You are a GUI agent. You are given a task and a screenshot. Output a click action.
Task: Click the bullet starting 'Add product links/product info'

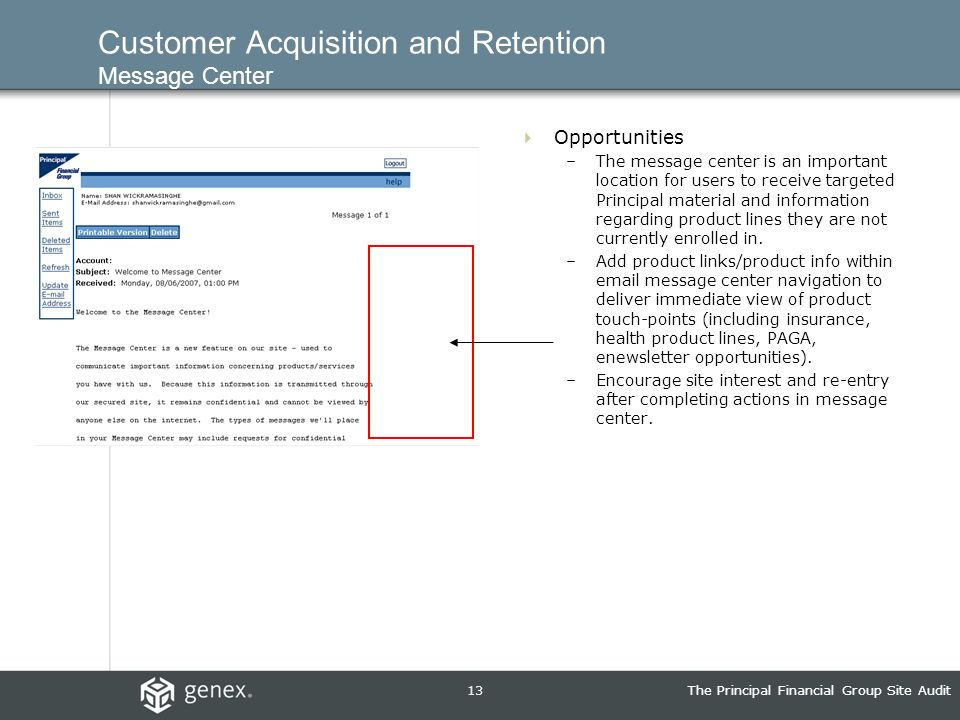coord(744,309)
